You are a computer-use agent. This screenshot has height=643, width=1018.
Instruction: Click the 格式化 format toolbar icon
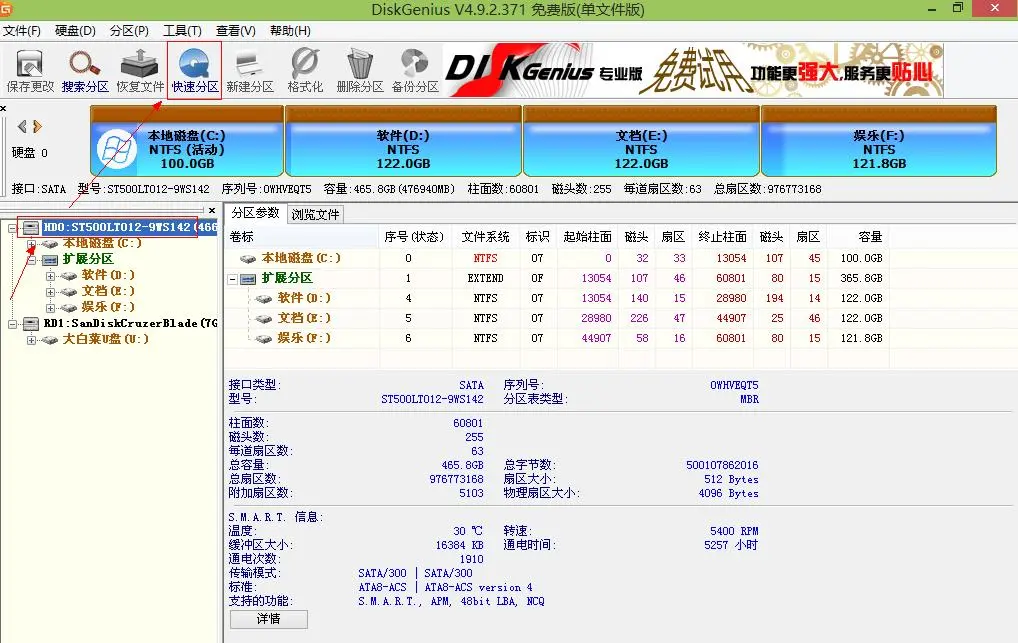click(x=305, y=71)
